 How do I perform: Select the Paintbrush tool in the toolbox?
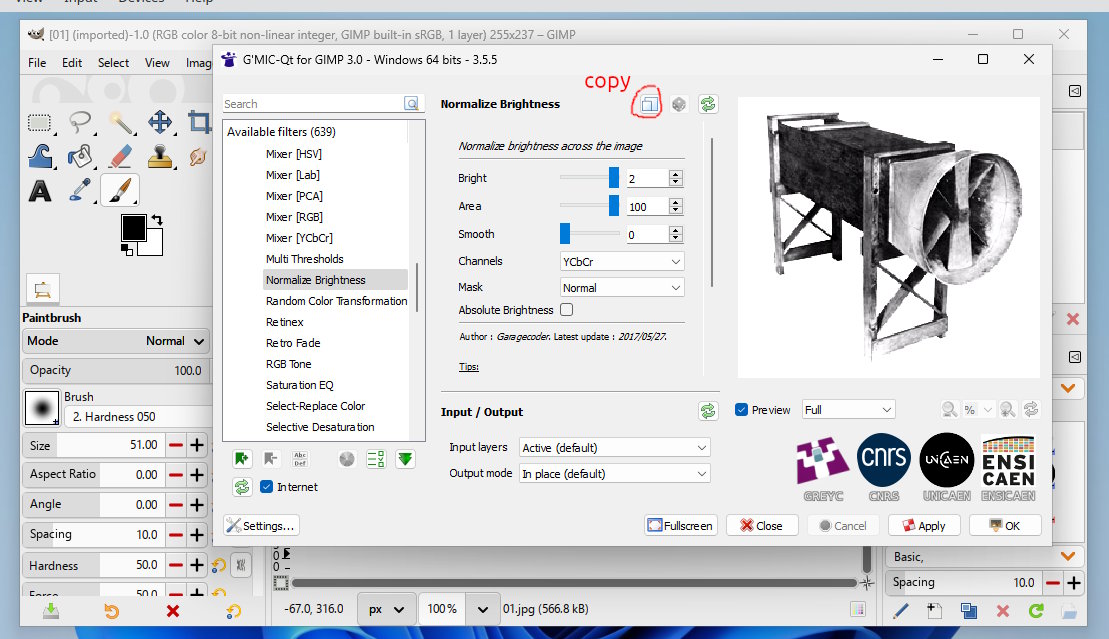pyautogui.click(x=120, y=189)
